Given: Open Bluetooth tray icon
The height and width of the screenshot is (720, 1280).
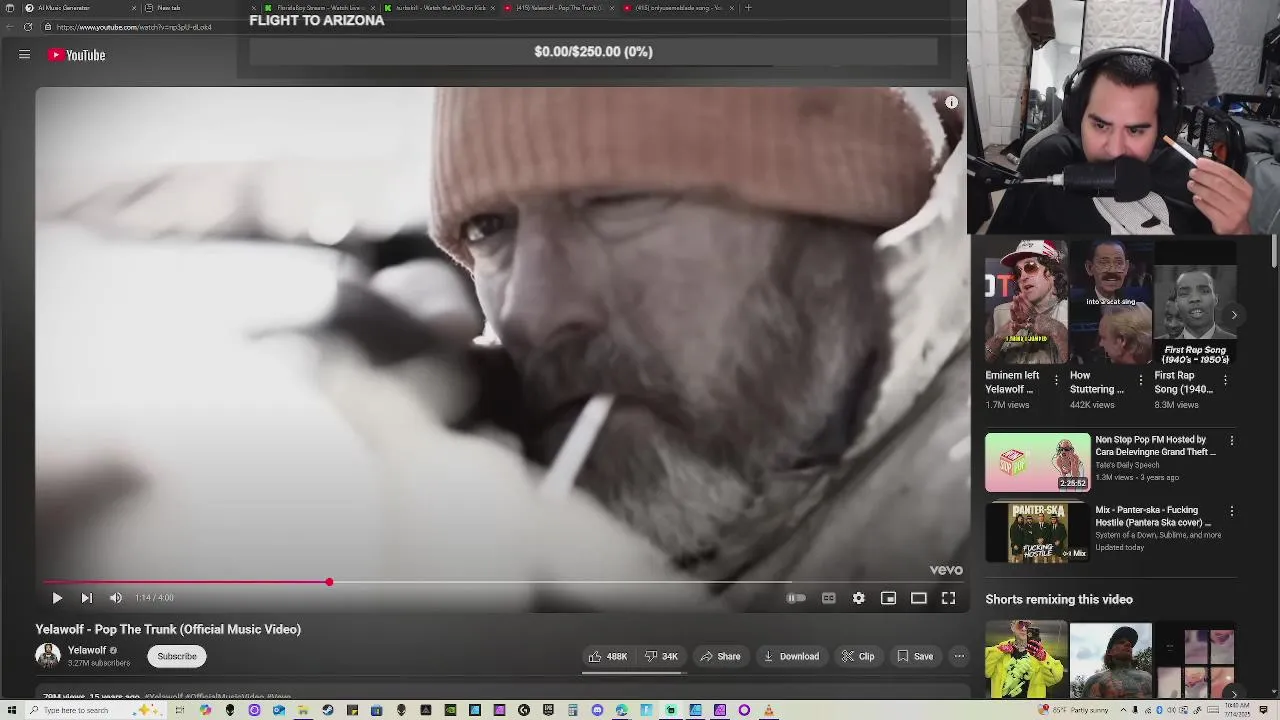Looking at the screenshot, I should 1159,710.
